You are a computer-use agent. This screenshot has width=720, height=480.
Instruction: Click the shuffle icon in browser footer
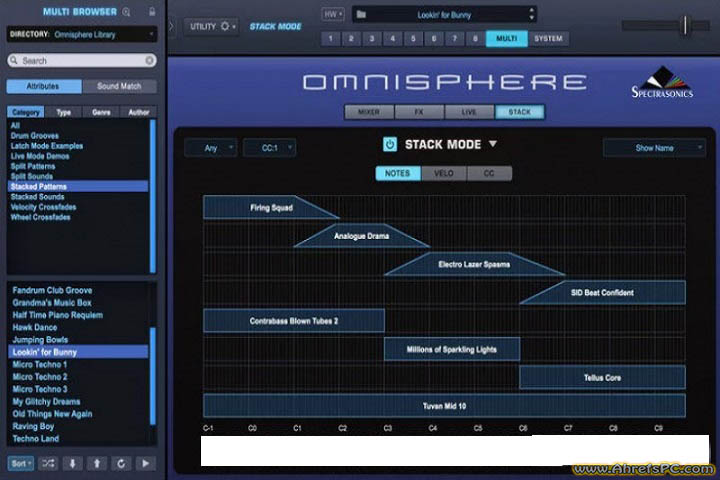pos(48,463)
